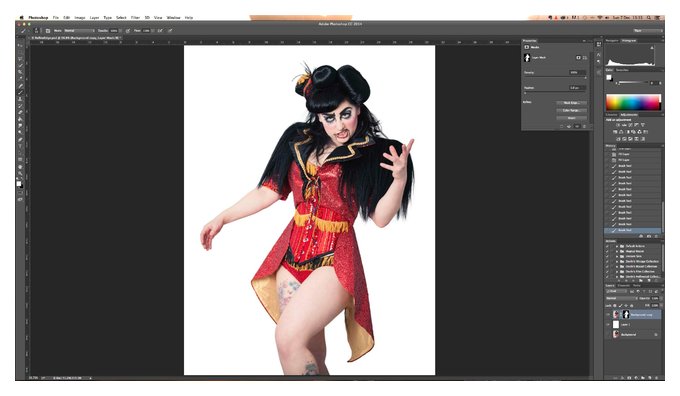Screen dimensions: 680x396
Task: Select the Eraser tool
Action: click(20, 112)
